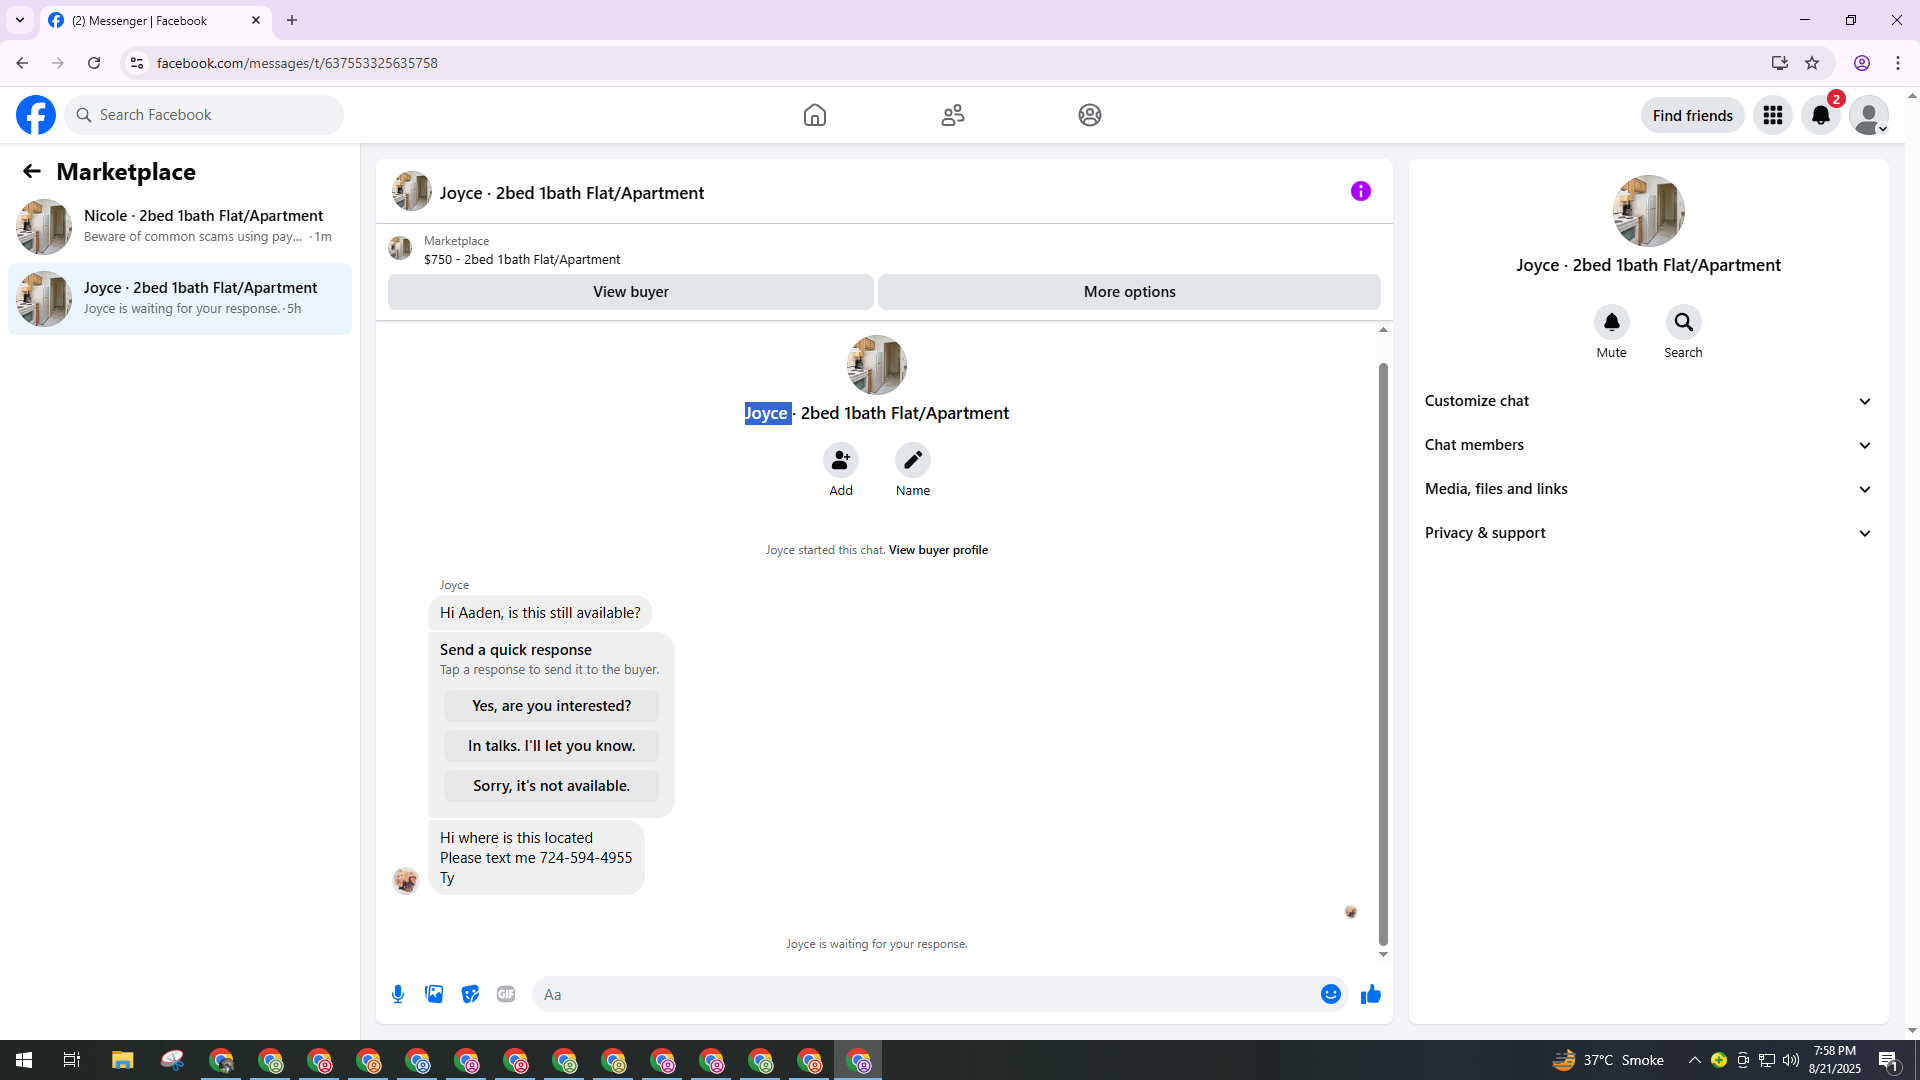Expand Privacy & support section
Image resolution: width=1920 pixels, height=1080 pixels.
pyautogui.click(x=1647, y=533)
